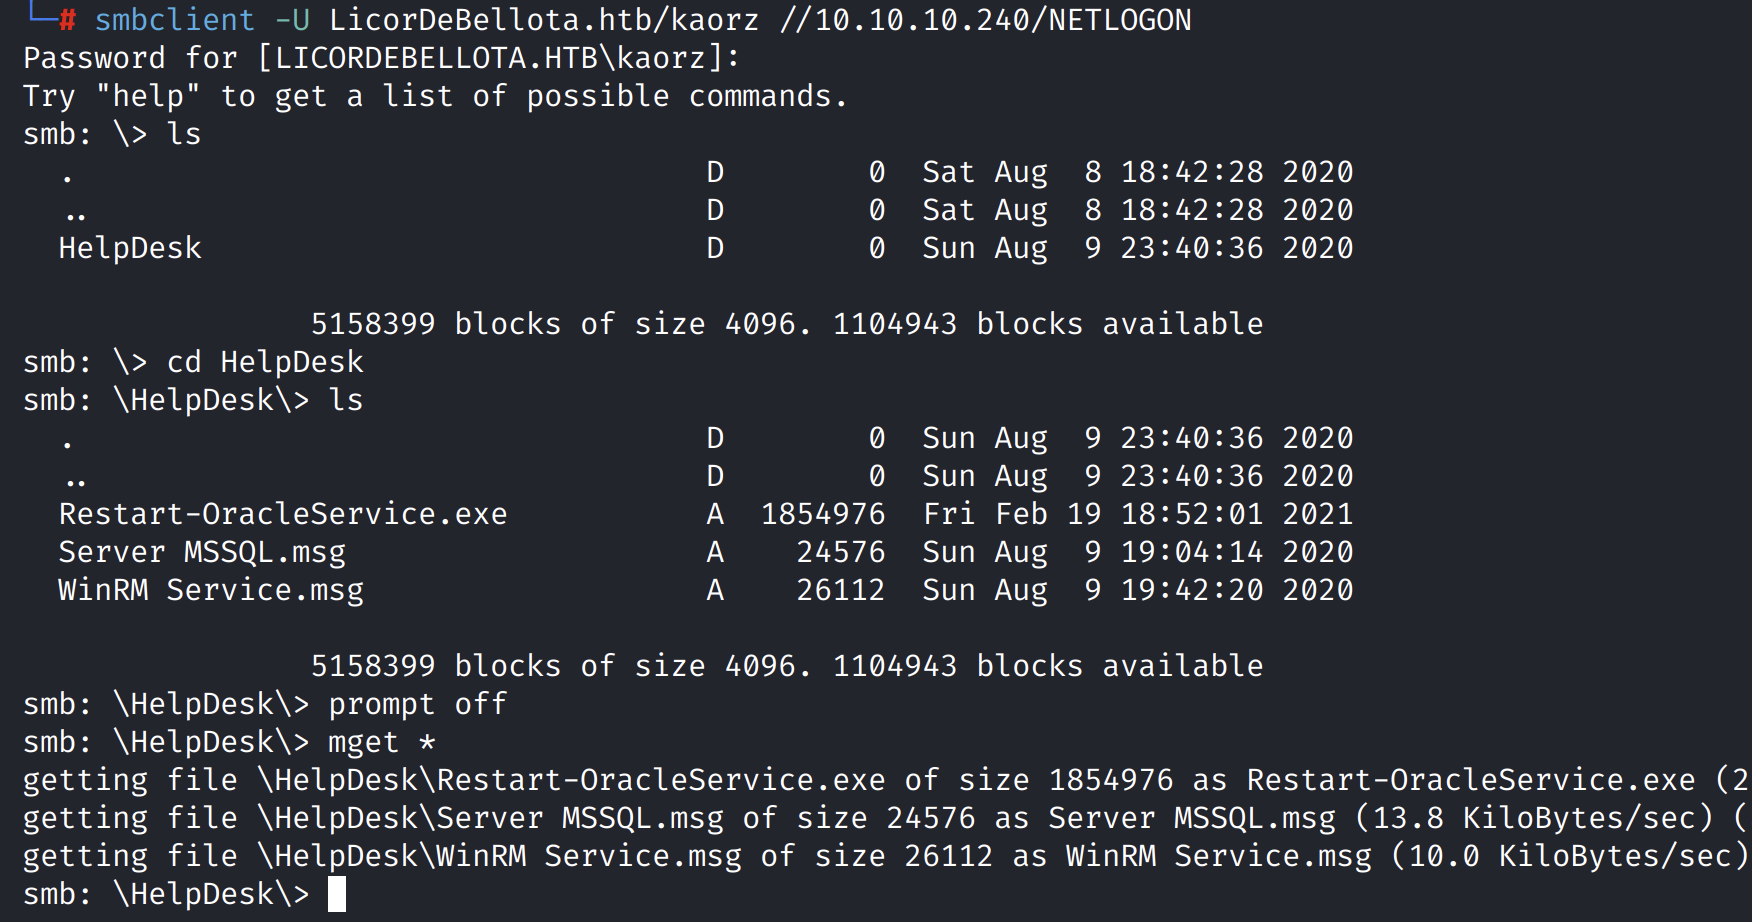1752x922 pixels.
Task: Click the //10.10.10.240/NETLOGON share path
Action: tap(985, 20)
